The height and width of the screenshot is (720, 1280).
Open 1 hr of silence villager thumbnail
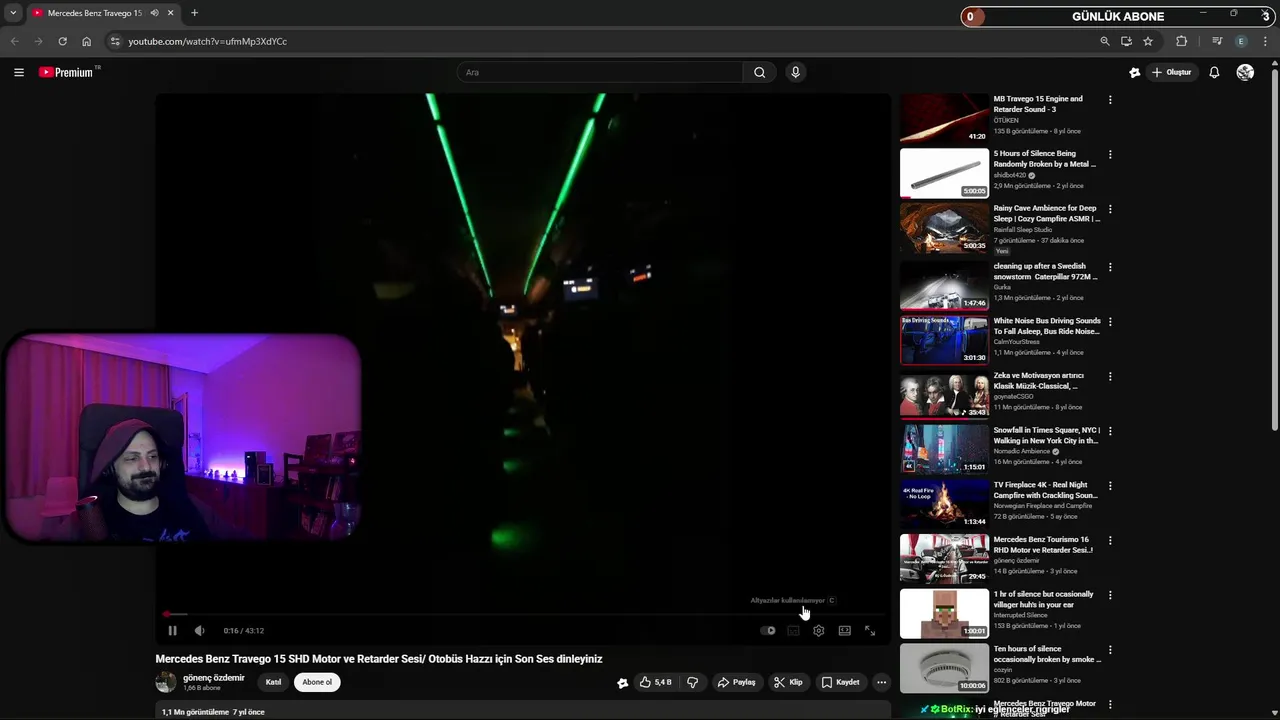pos(944,613)
